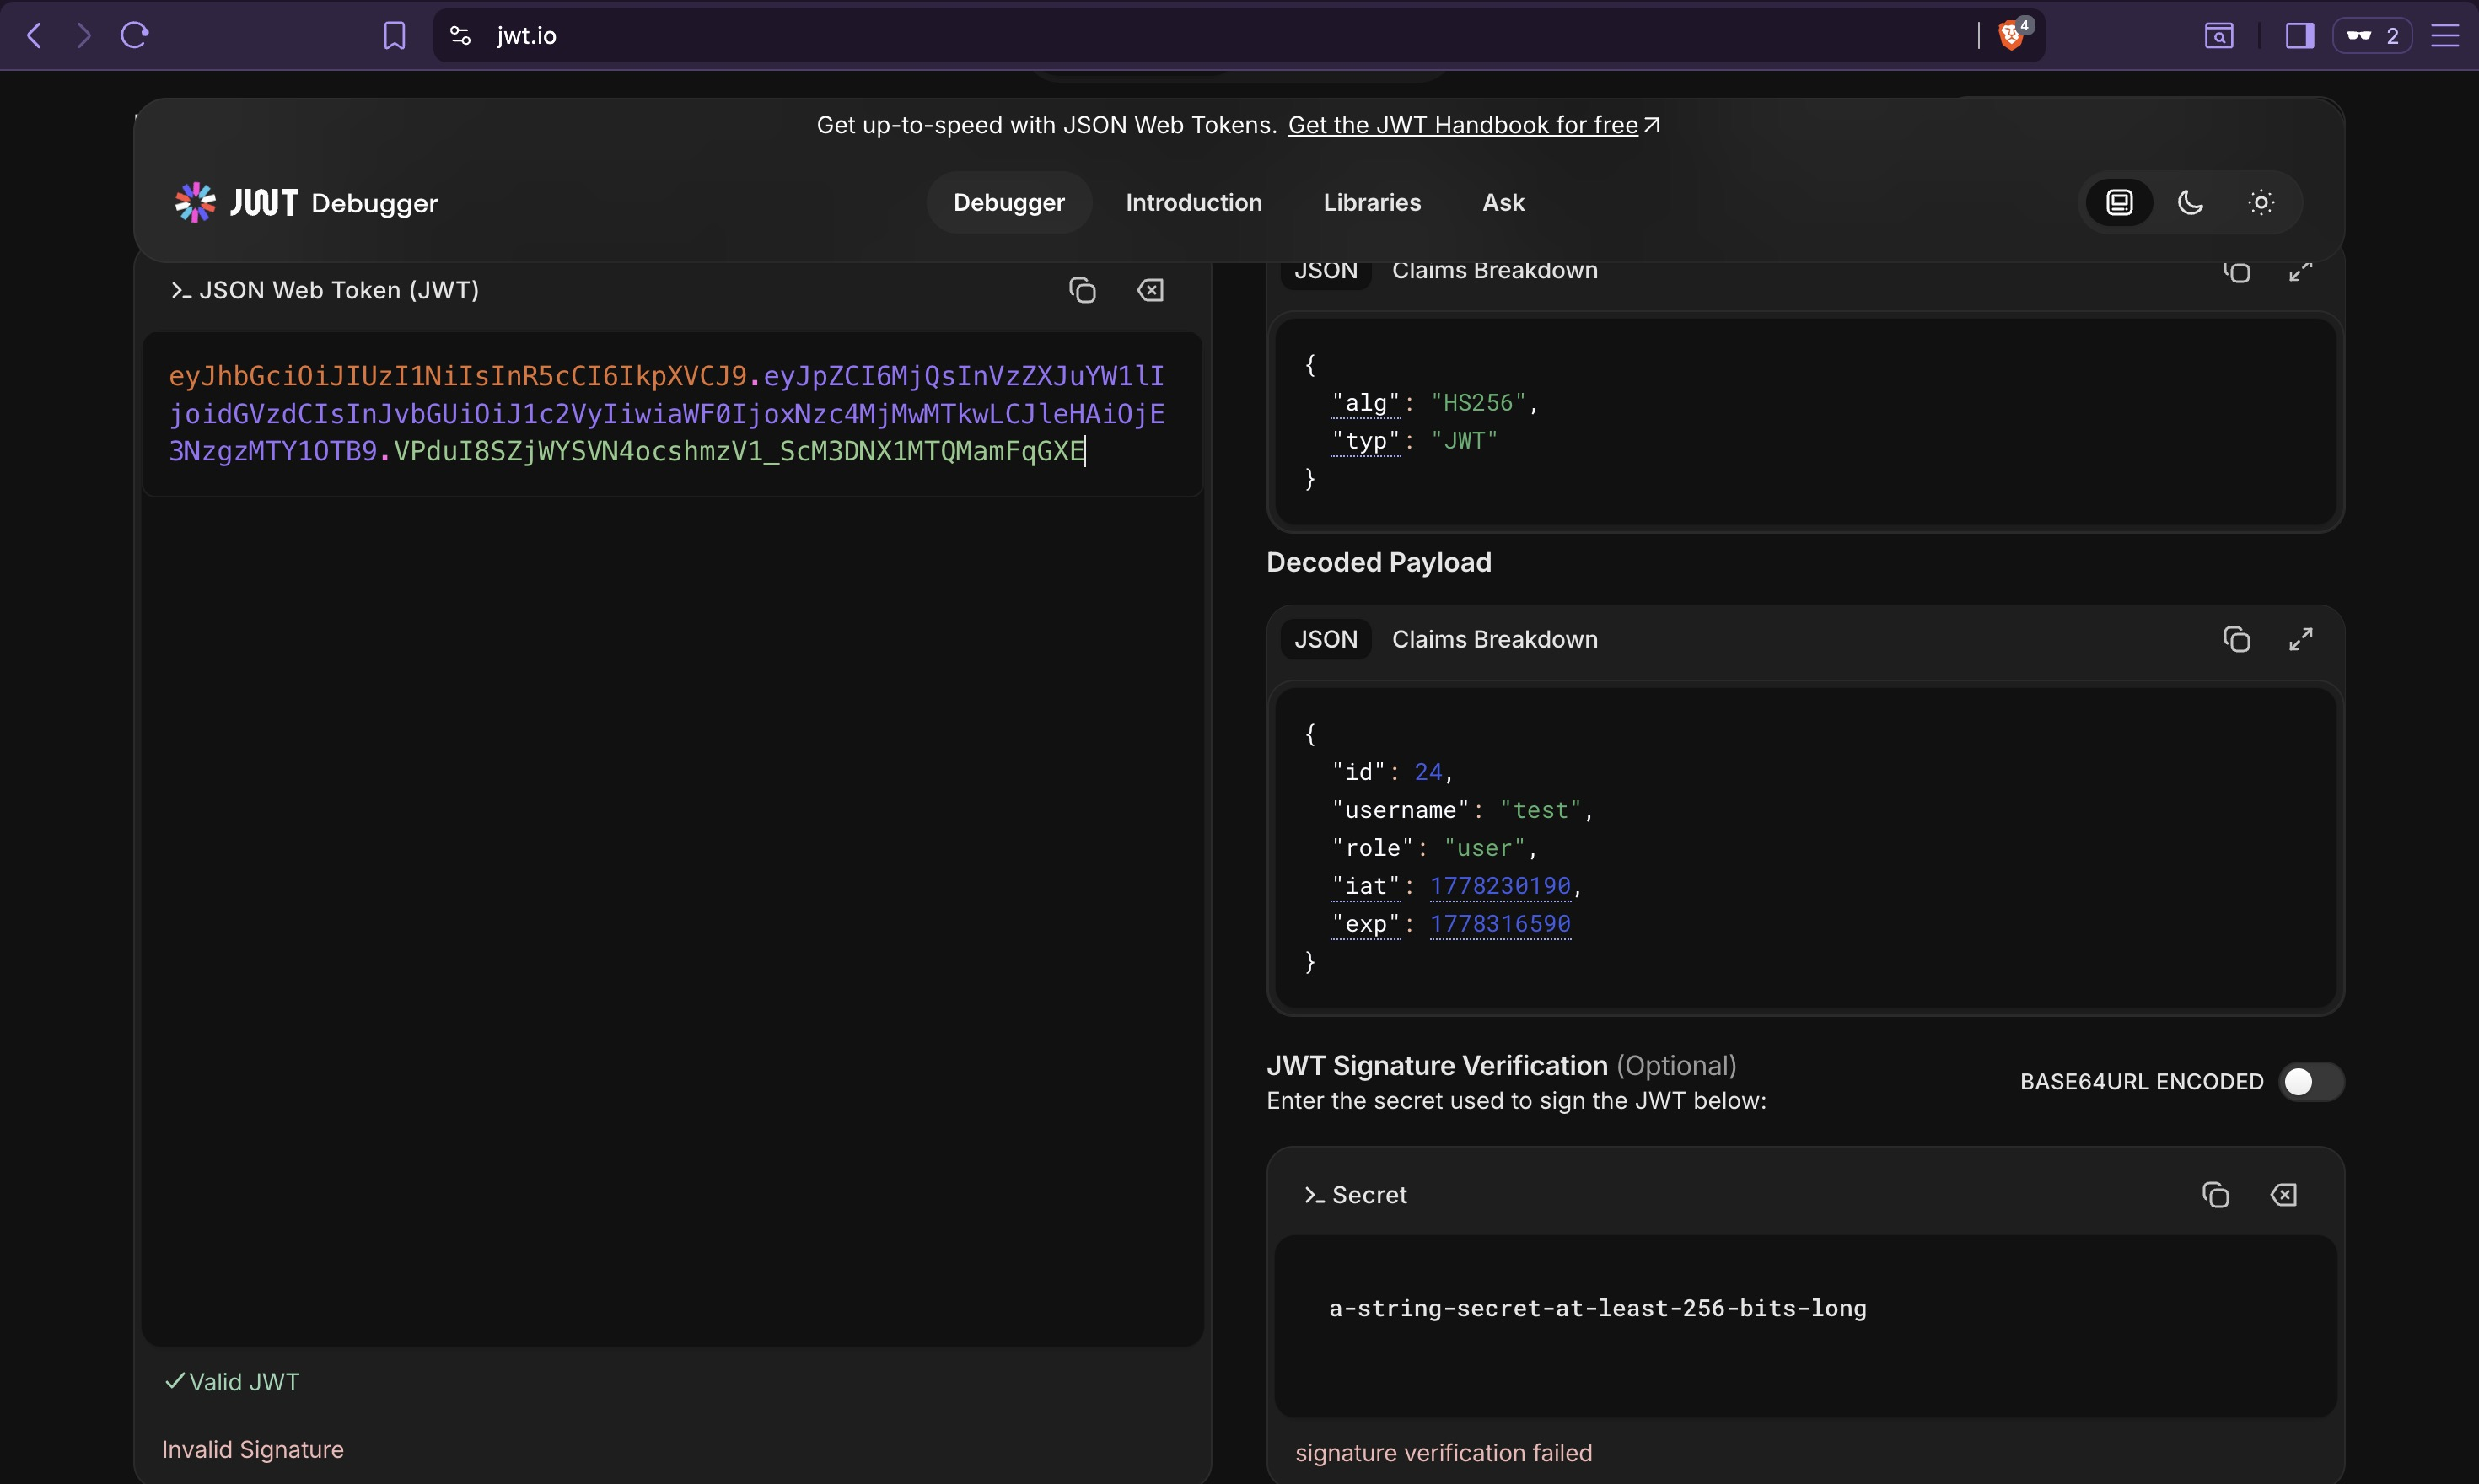Open site settings icon in address bar

pos(460,36)
